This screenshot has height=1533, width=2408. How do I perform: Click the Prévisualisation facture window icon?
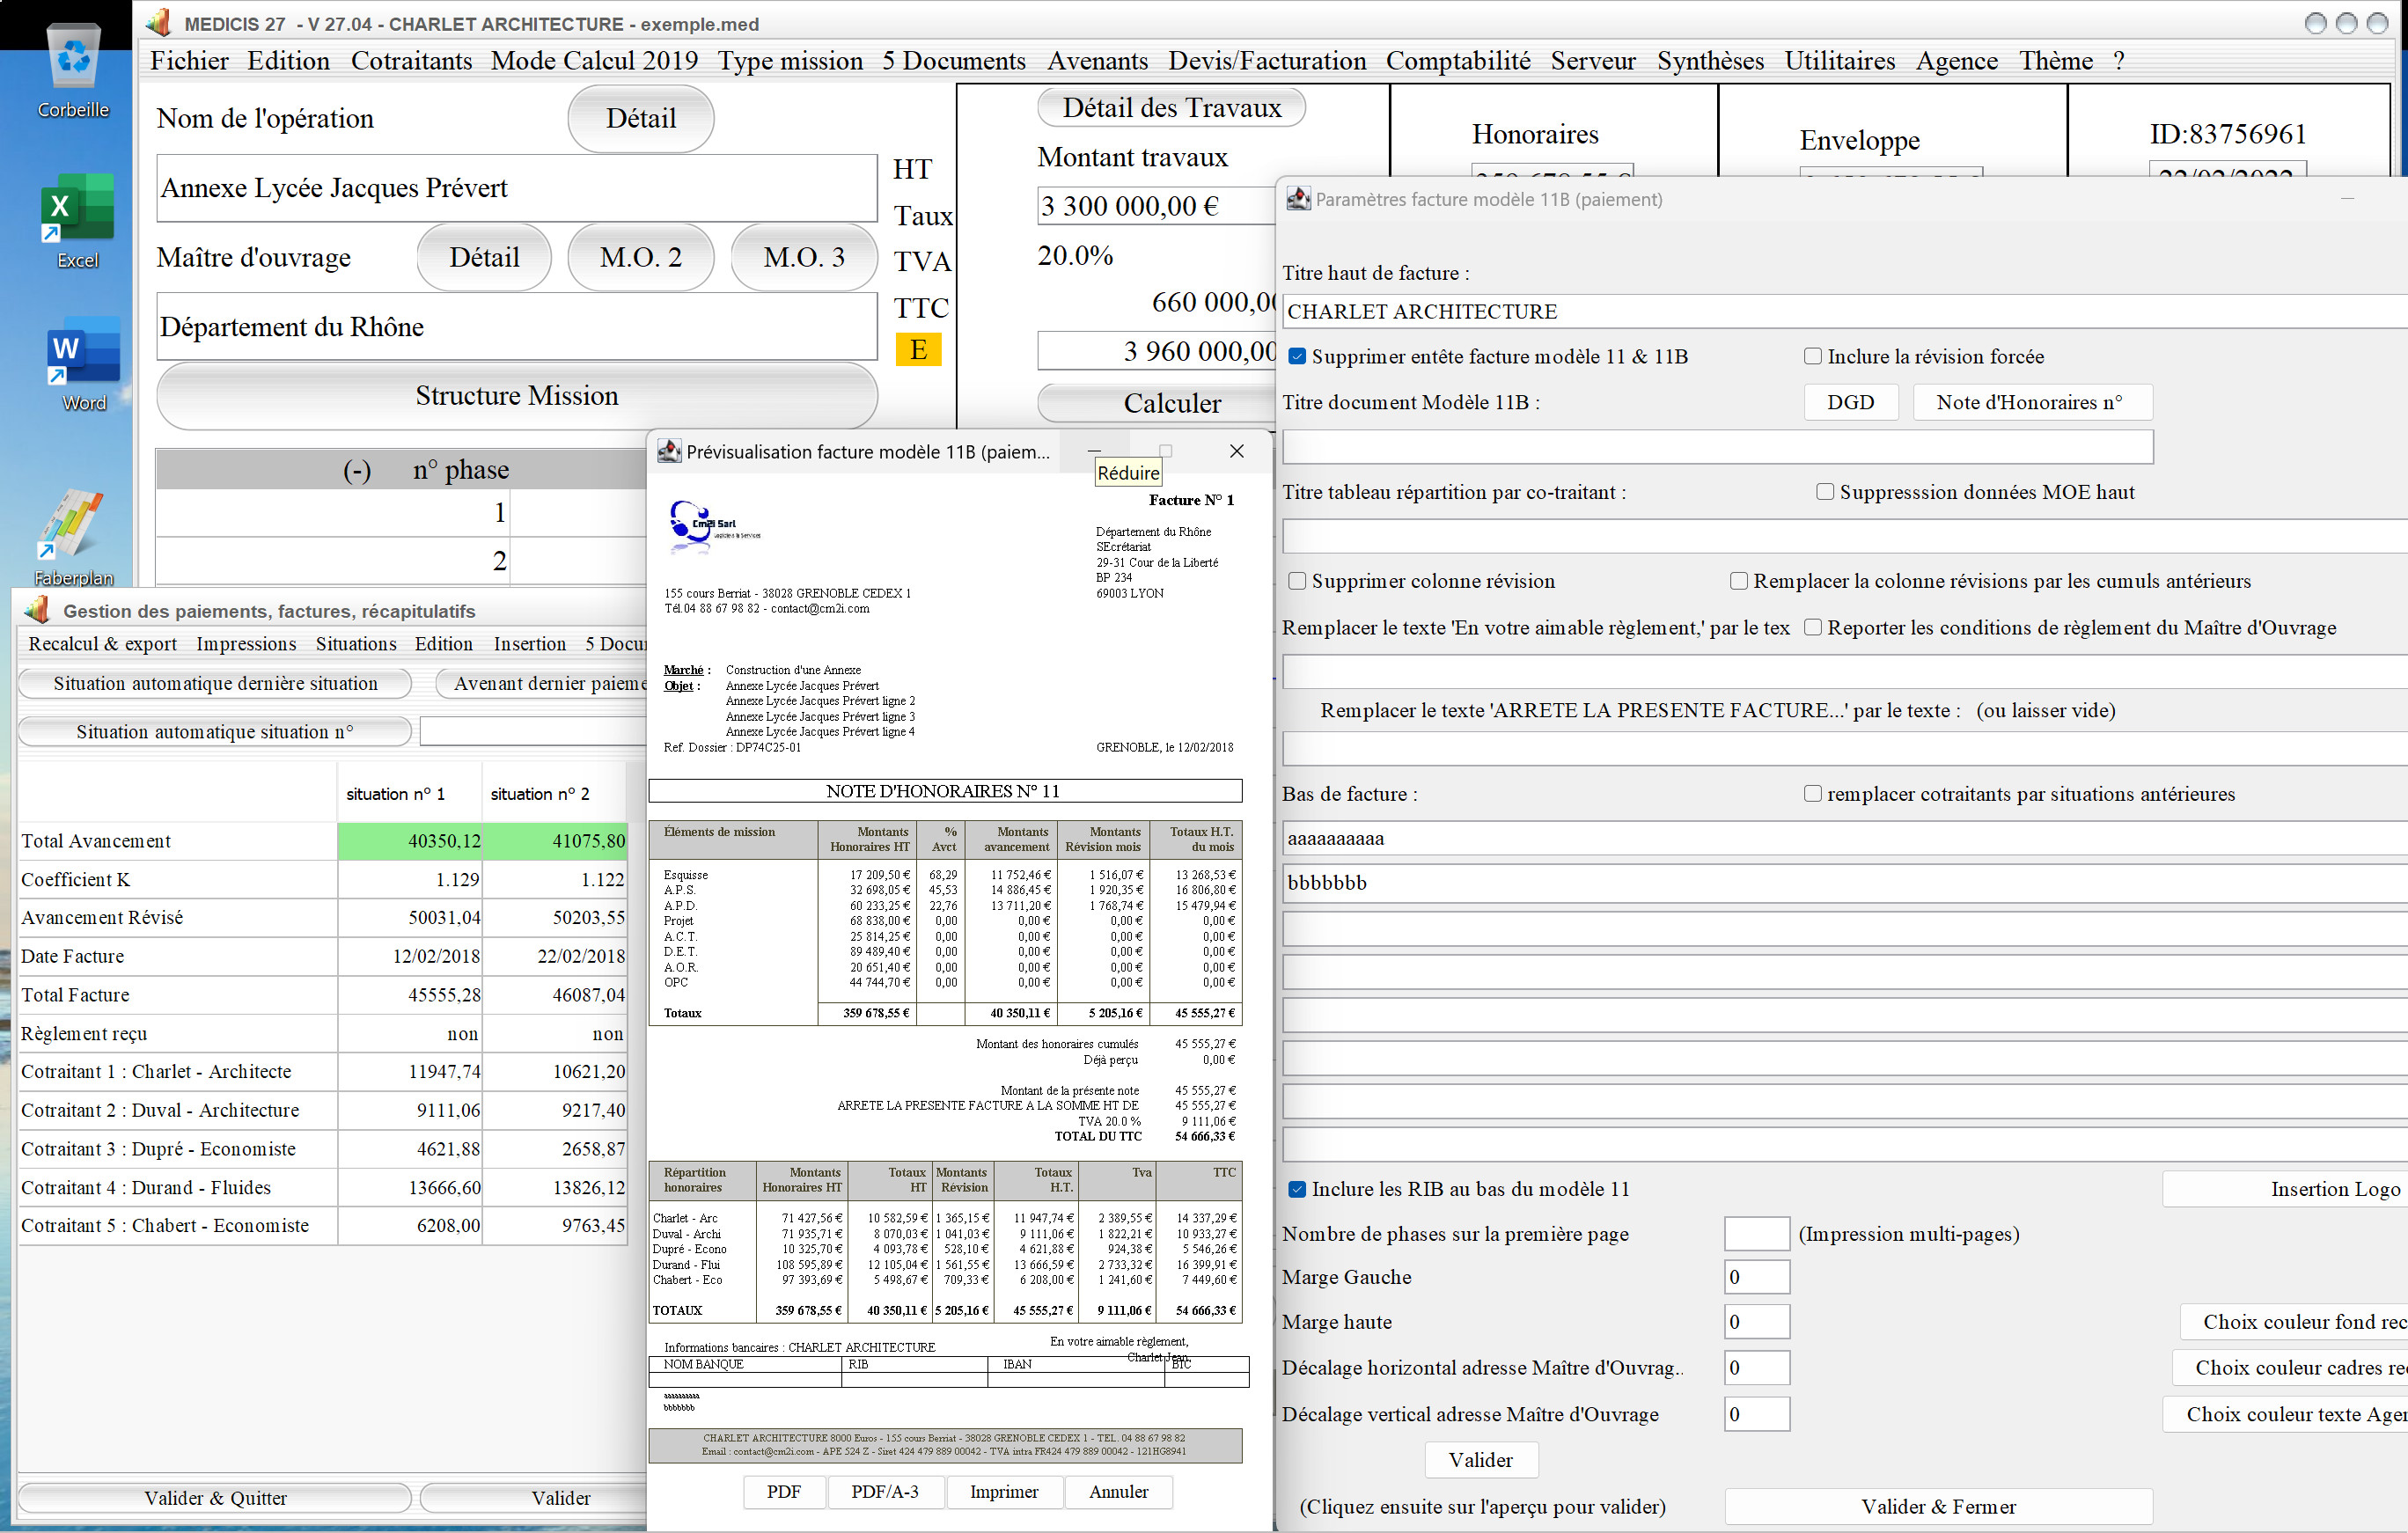[669, 451]
